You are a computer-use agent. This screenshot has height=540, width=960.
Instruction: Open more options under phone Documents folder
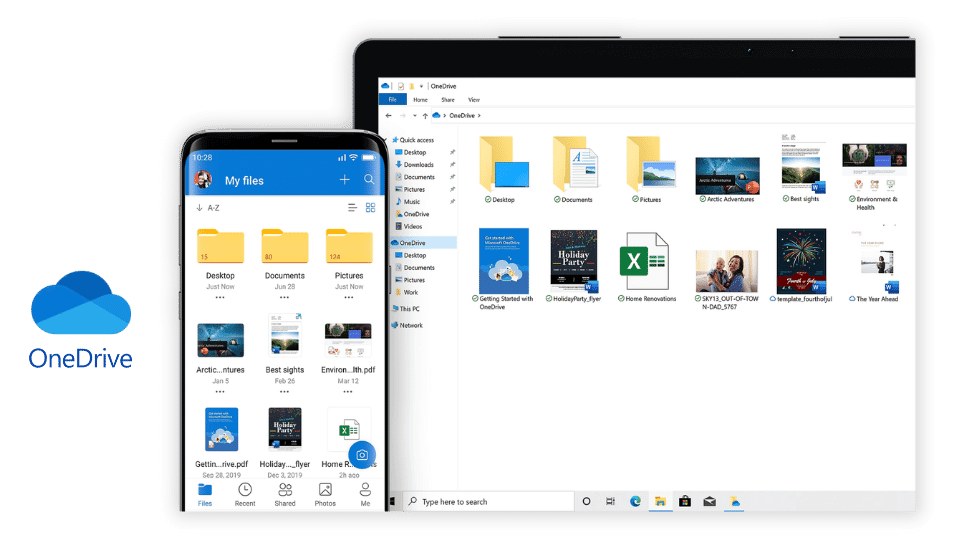(284, 298)
